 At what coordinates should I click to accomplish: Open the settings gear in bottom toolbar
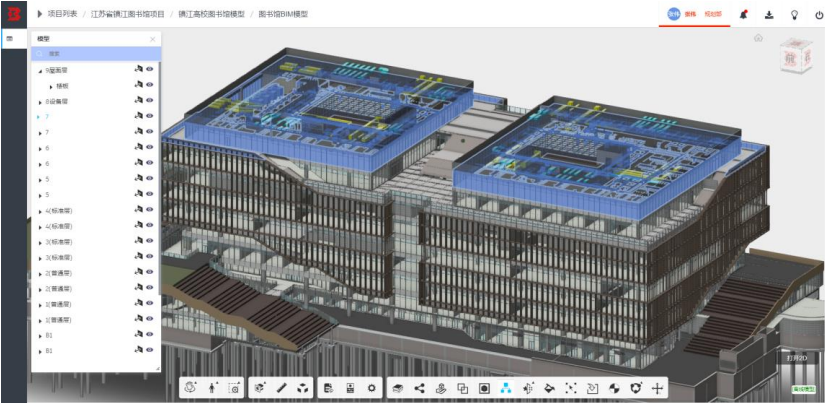coord(372,388)
